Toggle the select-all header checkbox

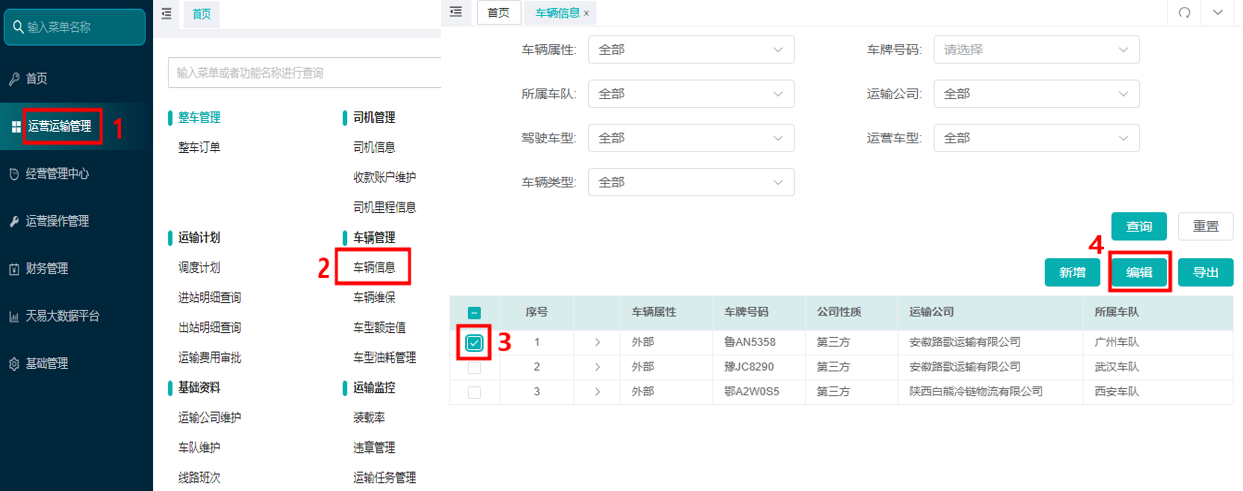pos(475,312)
